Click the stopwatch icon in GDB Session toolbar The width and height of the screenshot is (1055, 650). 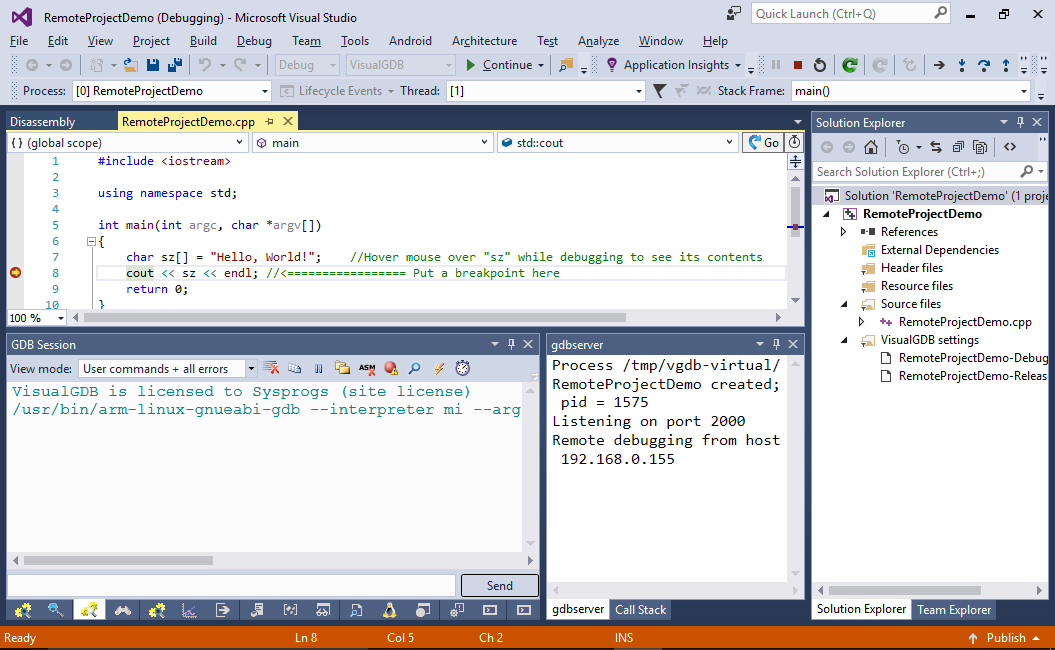coord(462,368)
